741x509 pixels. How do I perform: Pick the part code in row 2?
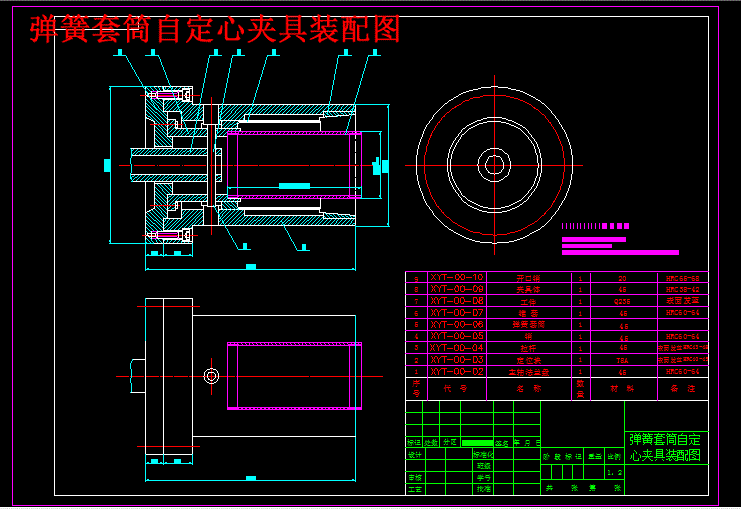click(x=457, y=360)
